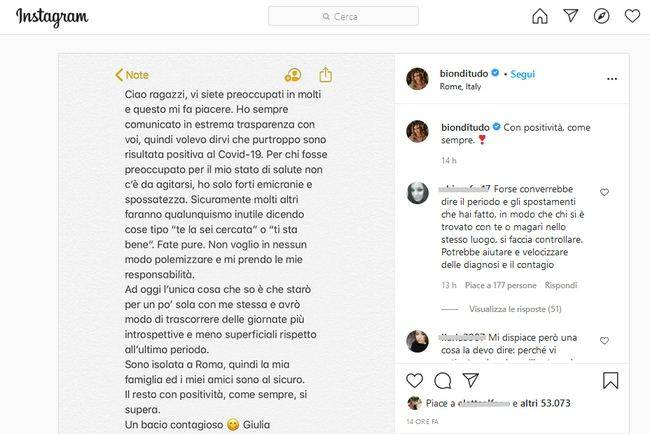Open bionditudo profile picture in post header
Viewport: 650px width, 434px height.
click(x=417, y=79)
